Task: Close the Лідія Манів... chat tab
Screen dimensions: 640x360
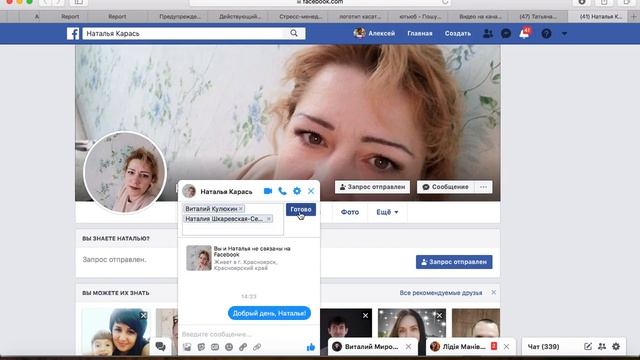Action: point(507,347)
